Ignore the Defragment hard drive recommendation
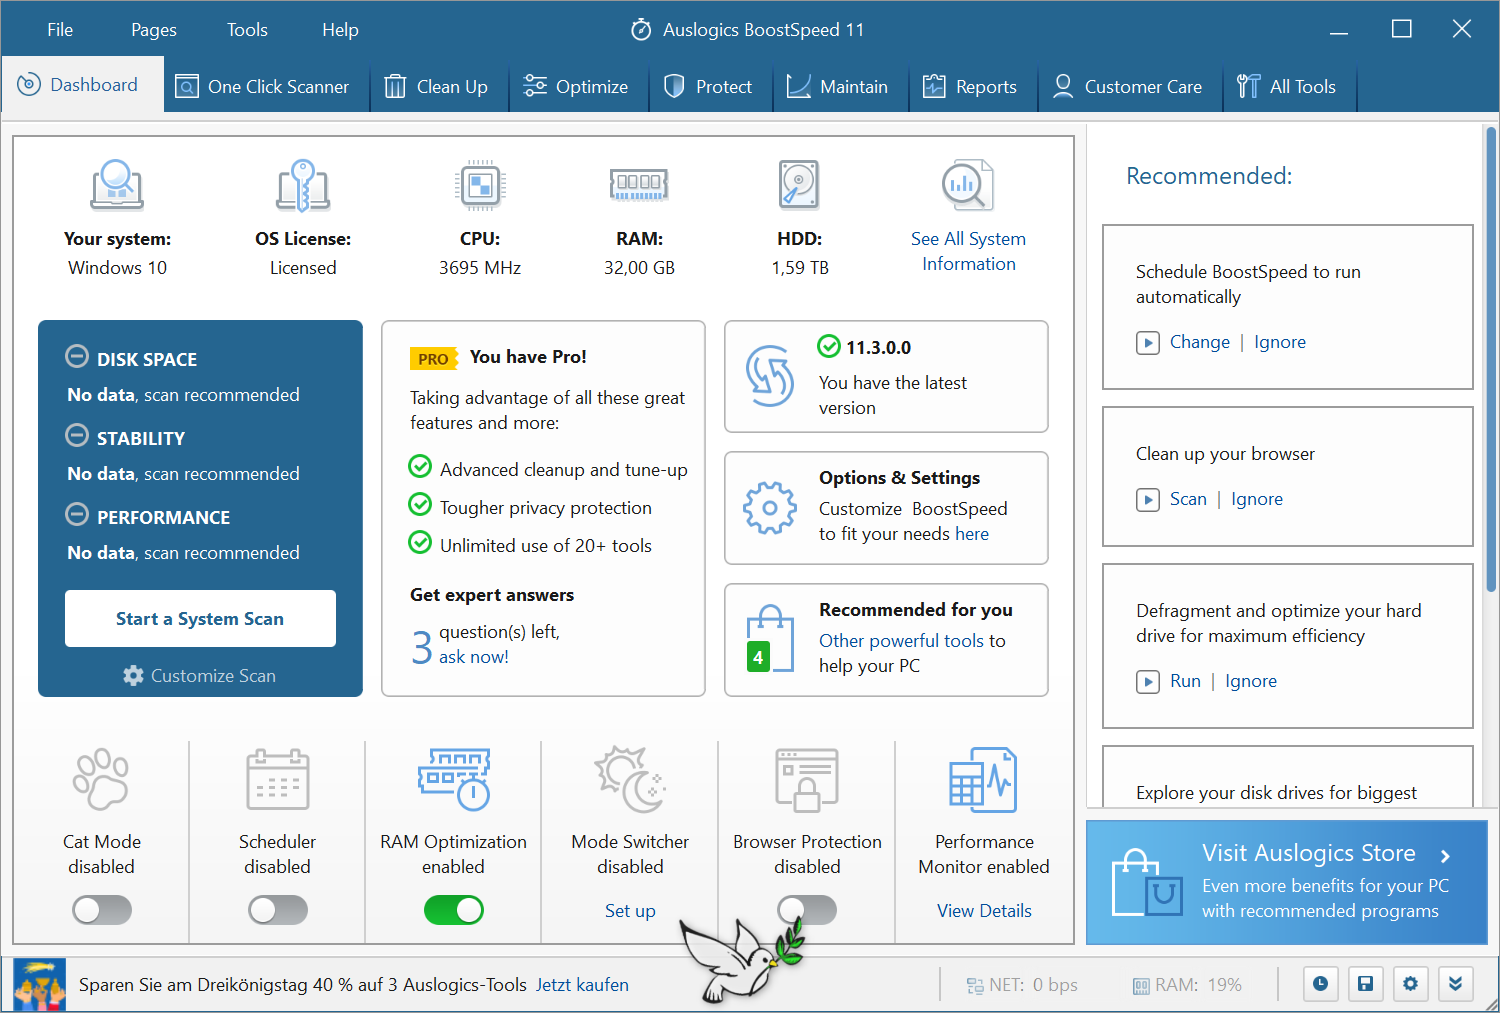This screenshot has width=1500, height=1013. [x=1251, y=681]
